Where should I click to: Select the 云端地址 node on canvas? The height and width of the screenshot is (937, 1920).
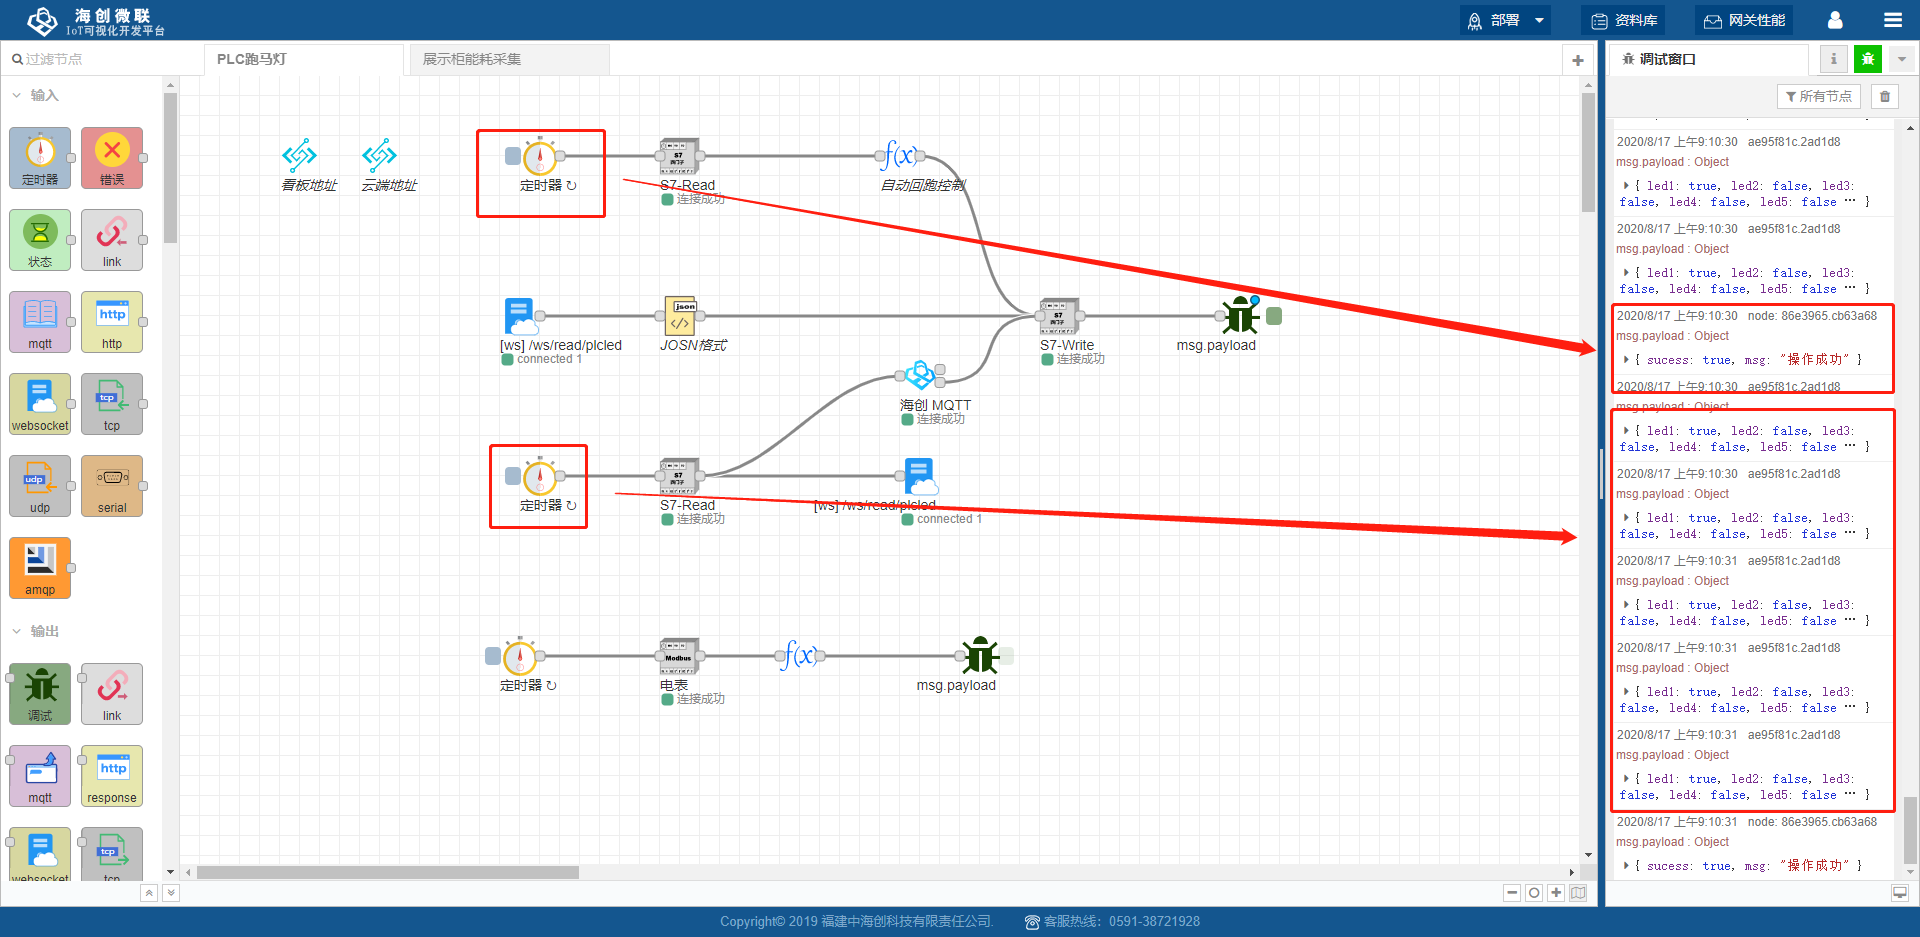pyautogui.click(x=380, y=156)
